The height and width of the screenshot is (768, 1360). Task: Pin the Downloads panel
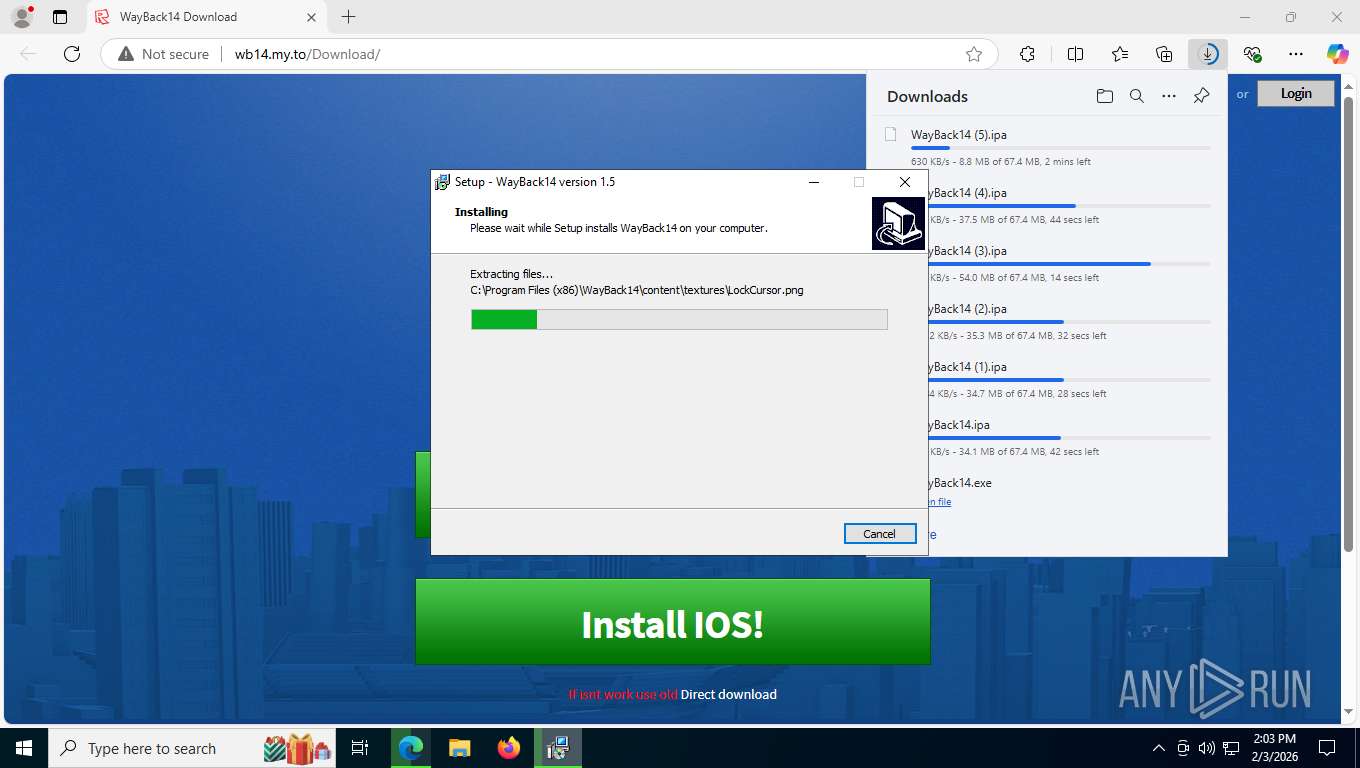(x=1202, y=96)
